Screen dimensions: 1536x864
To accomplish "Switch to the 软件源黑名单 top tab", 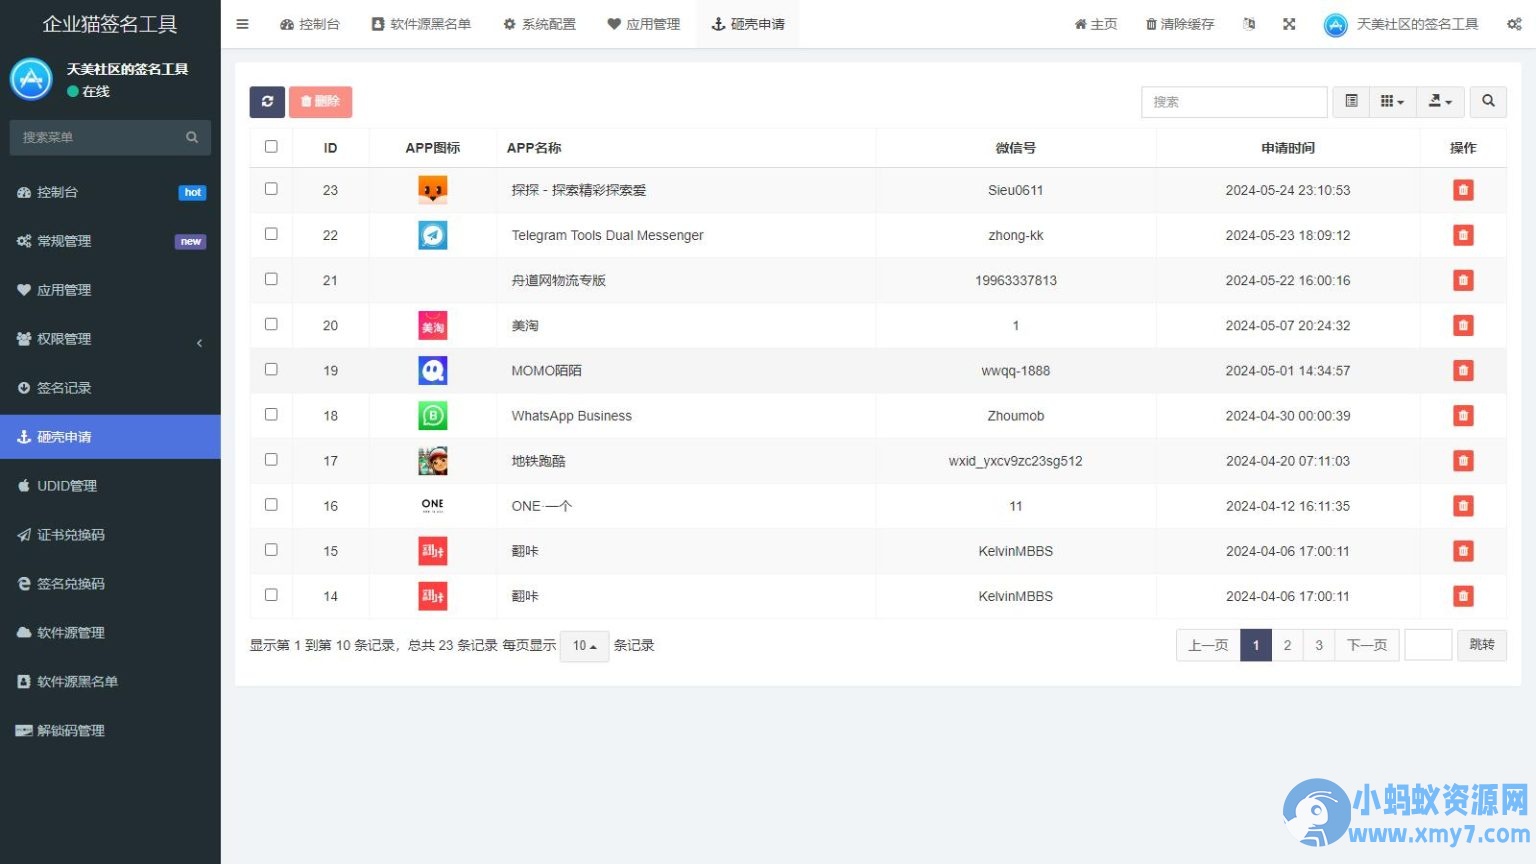I will pyautogui.click(x=421, y=24).
